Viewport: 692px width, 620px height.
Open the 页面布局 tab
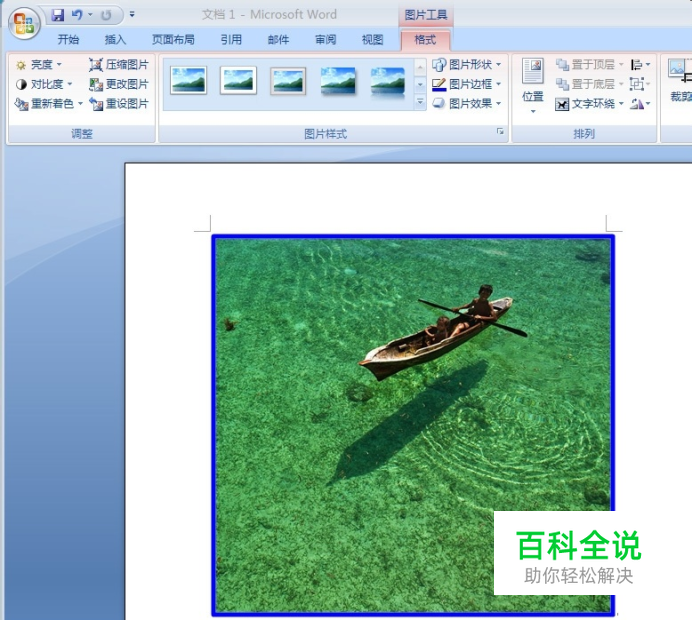click(173, 40)
